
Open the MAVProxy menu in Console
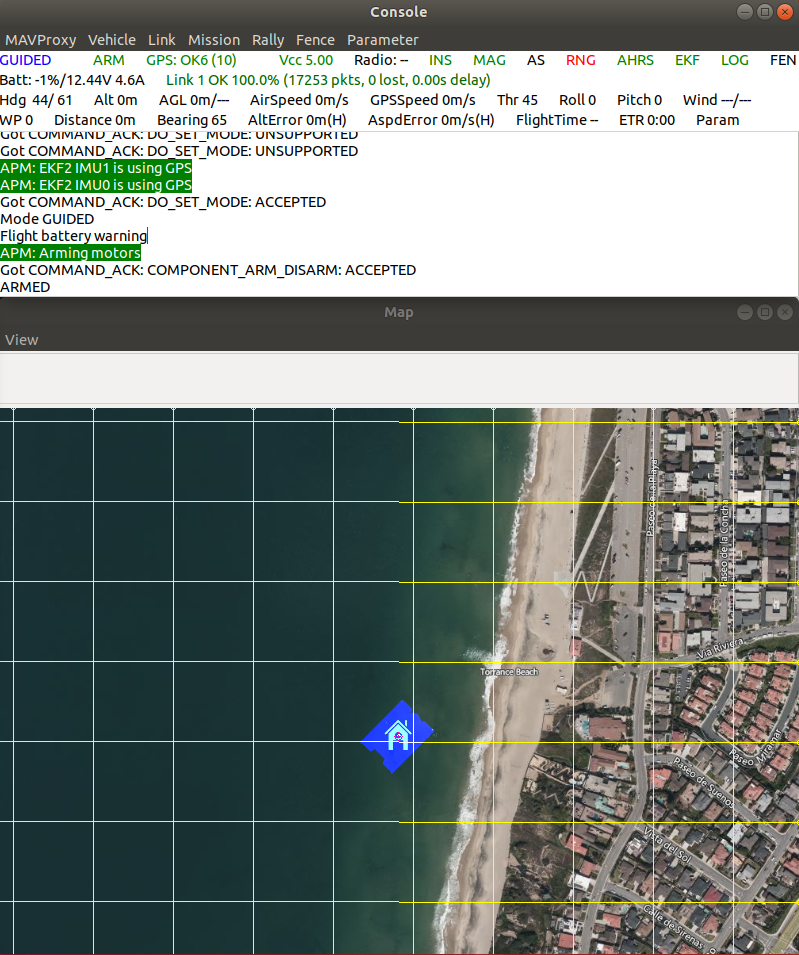41,40
